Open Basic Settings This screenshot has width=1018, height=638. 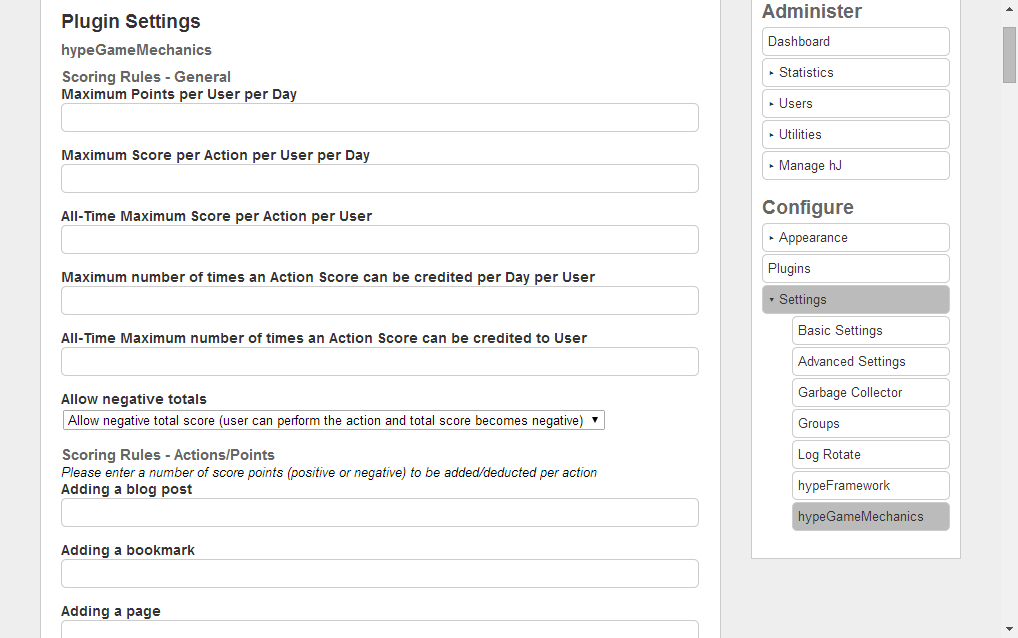click(870, 331)
